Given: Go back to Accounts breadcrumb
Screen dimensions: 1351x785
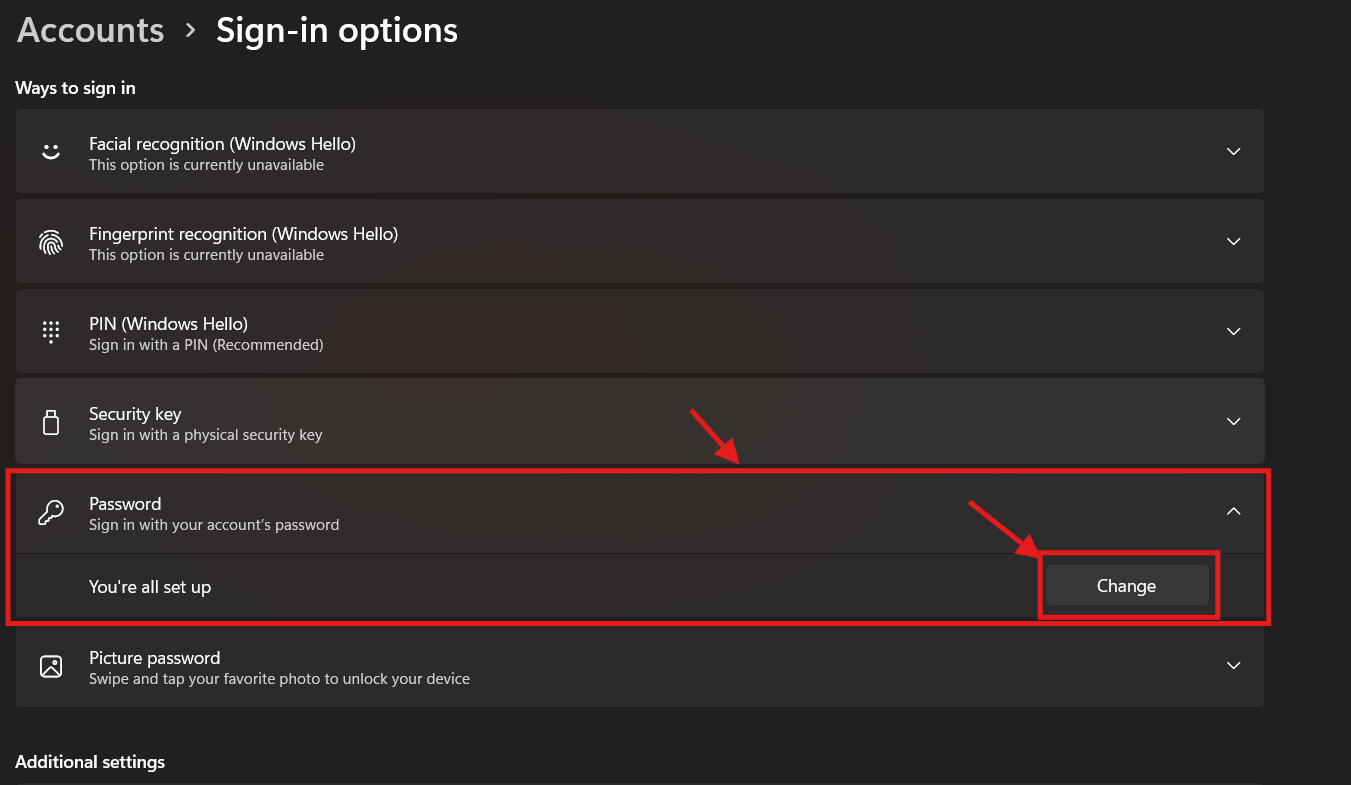Looking at the screenshot, I should pyautogui.click(x=90, y=30).
